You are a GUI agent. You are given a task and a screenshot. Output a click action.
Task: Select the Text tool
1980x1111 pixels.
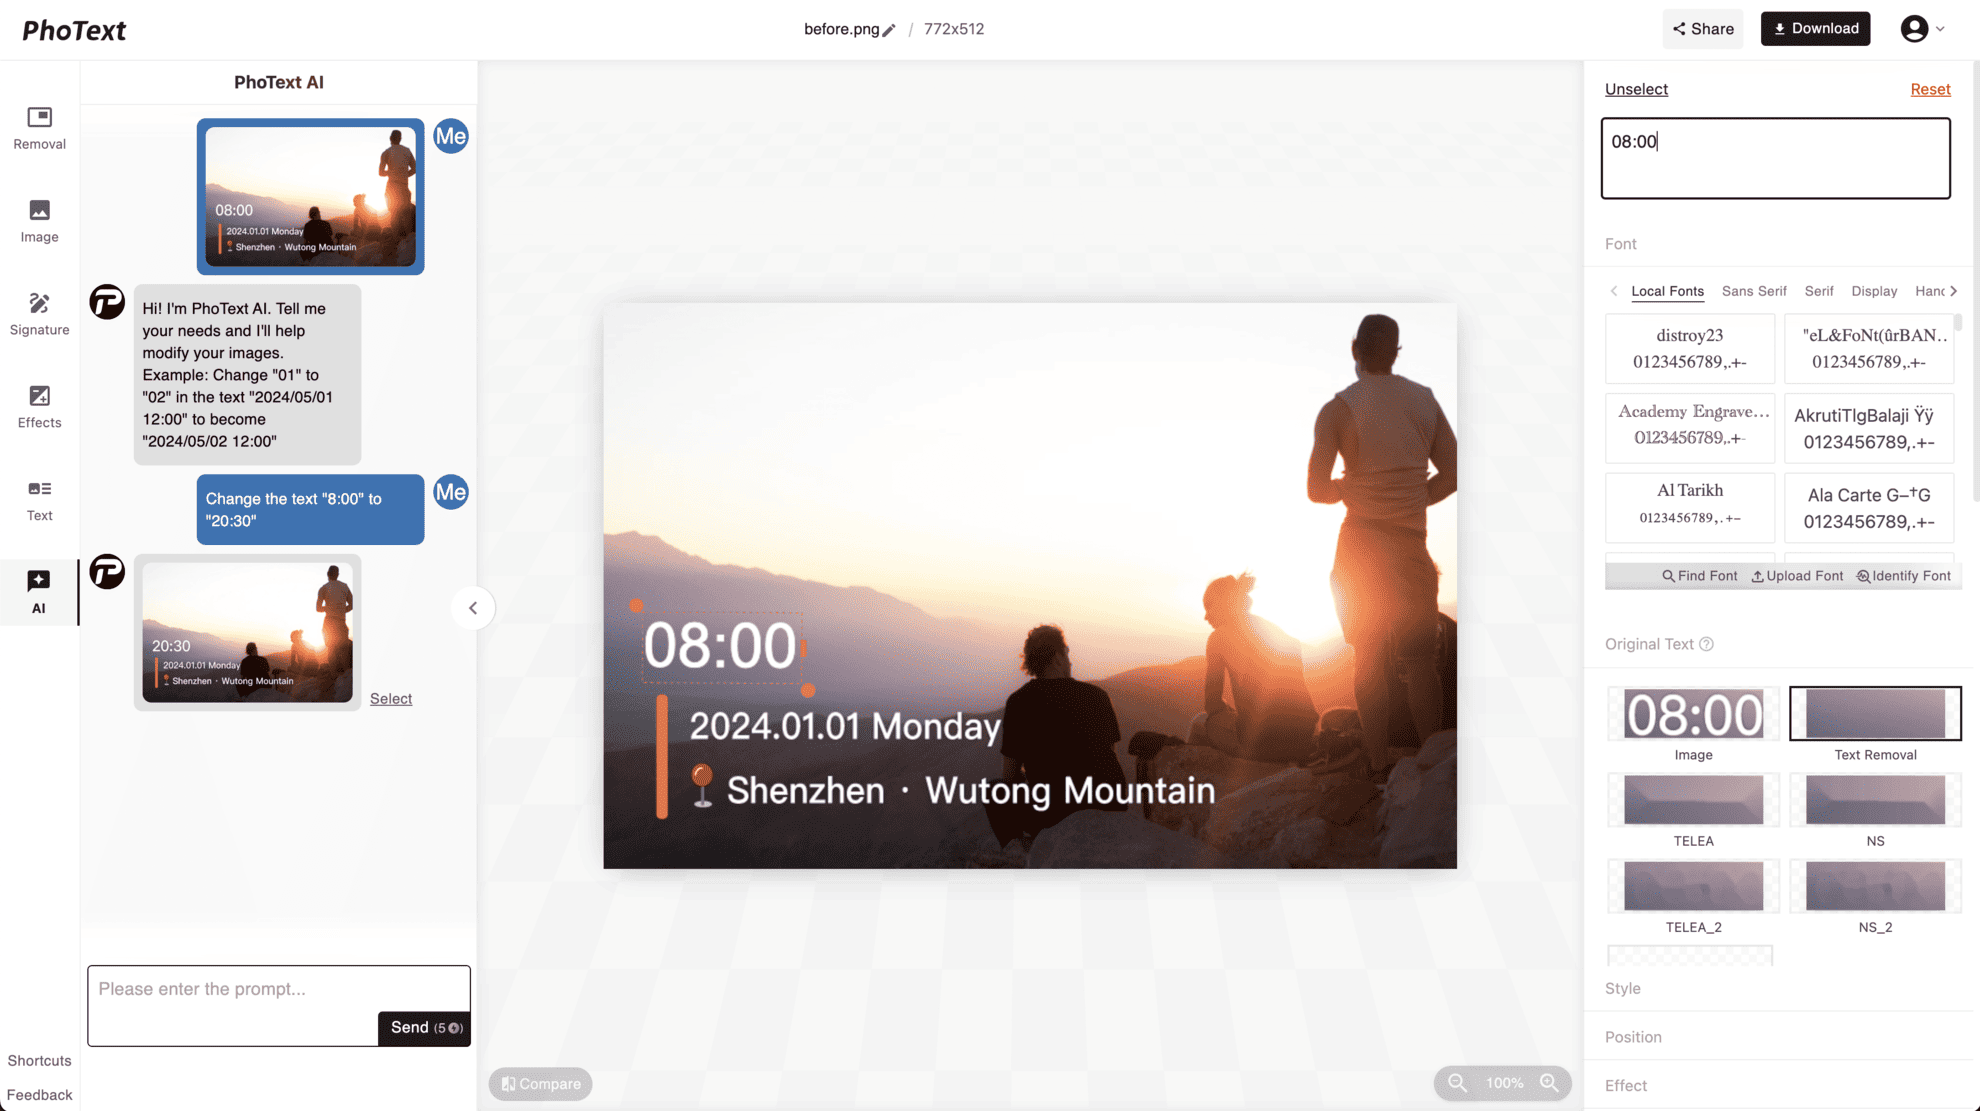pos(39,498)
